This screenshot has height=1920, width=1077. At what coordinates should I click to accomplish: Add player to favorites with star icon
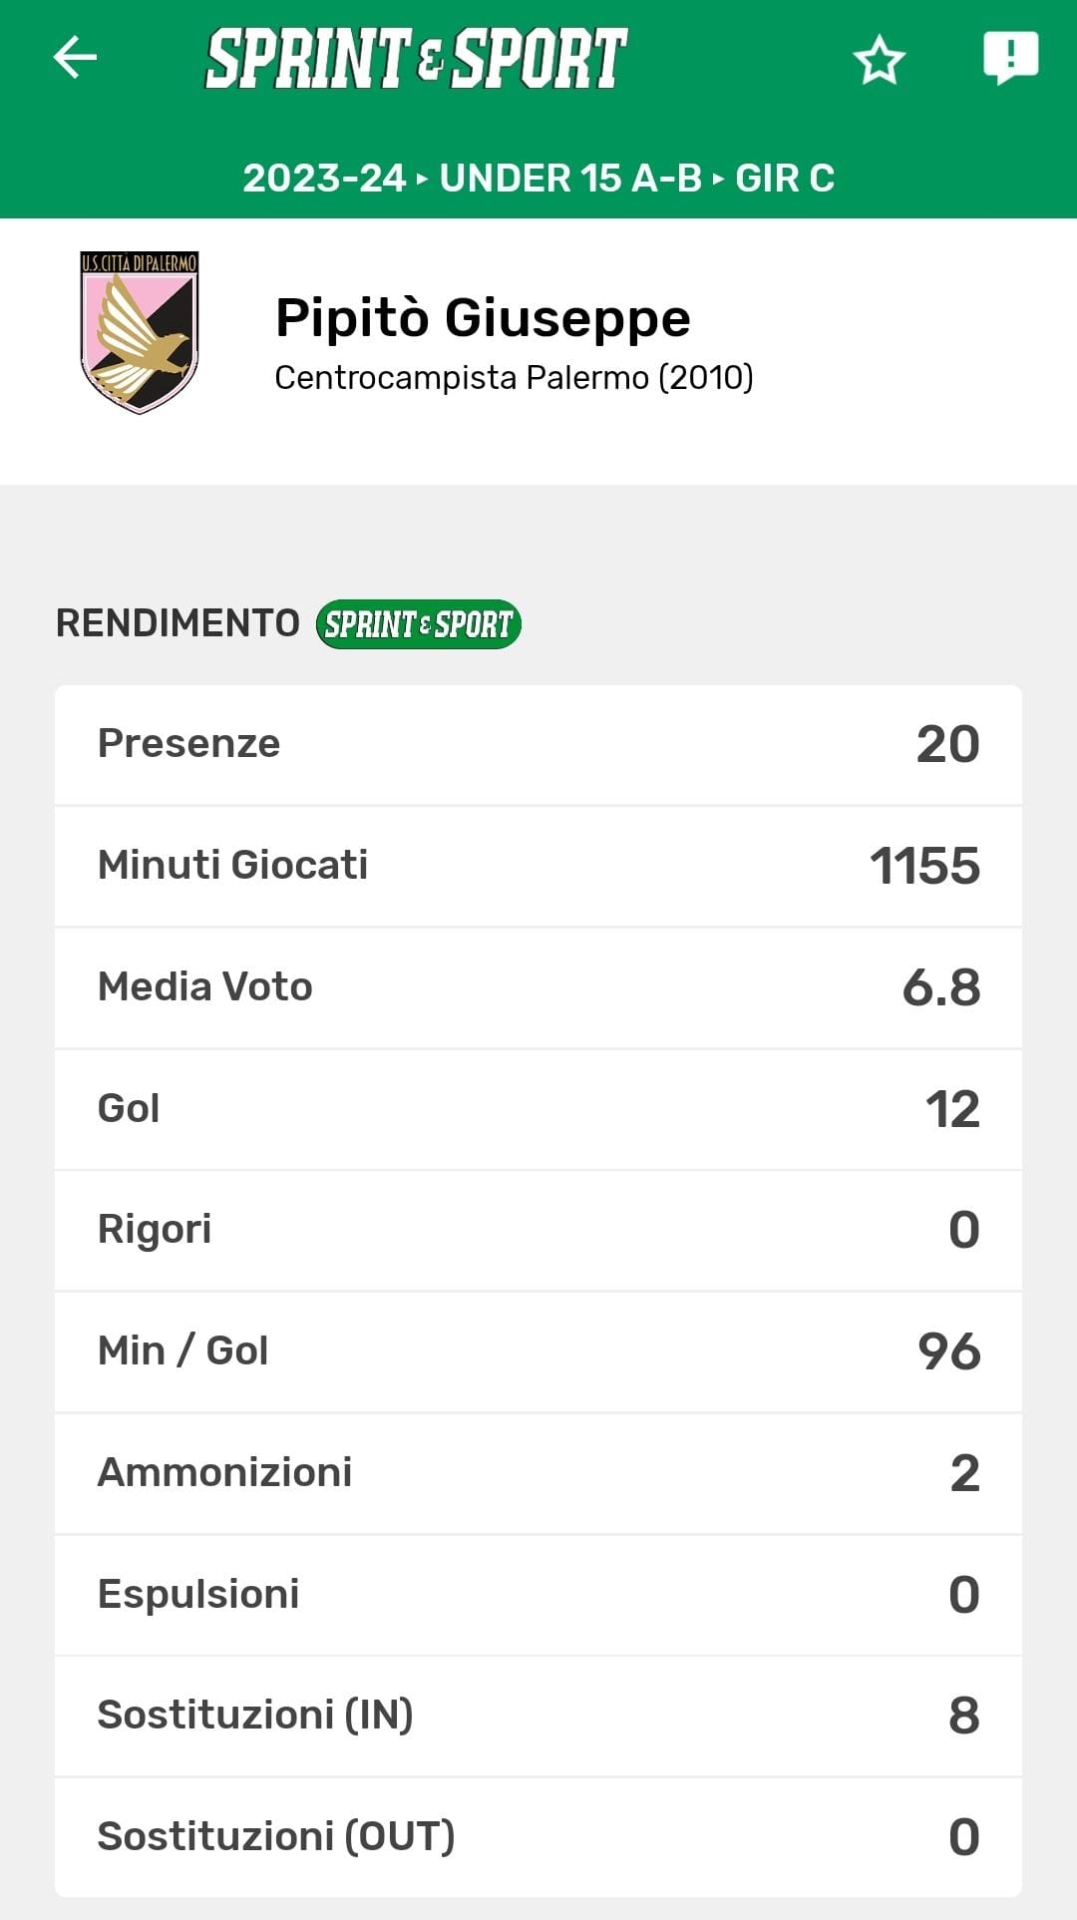pos(879,60)
